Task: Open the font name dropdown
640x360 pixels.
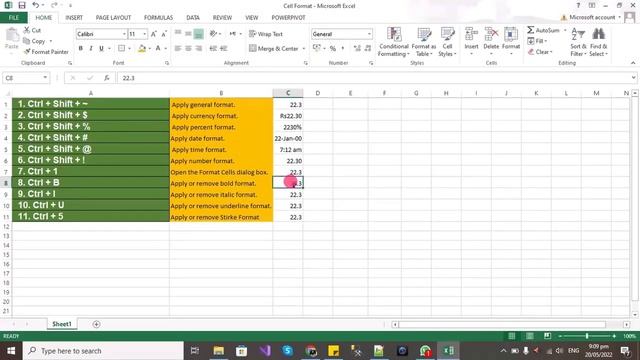Action: click(x=124, y=34)
